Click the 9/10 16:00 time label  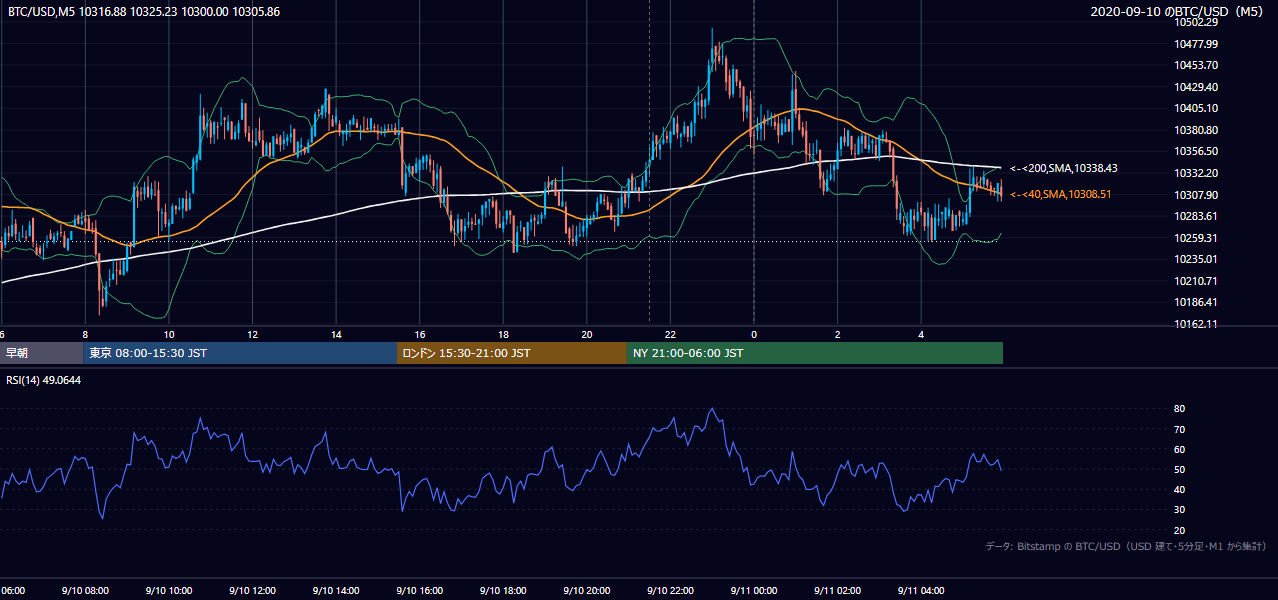(419, 591)
